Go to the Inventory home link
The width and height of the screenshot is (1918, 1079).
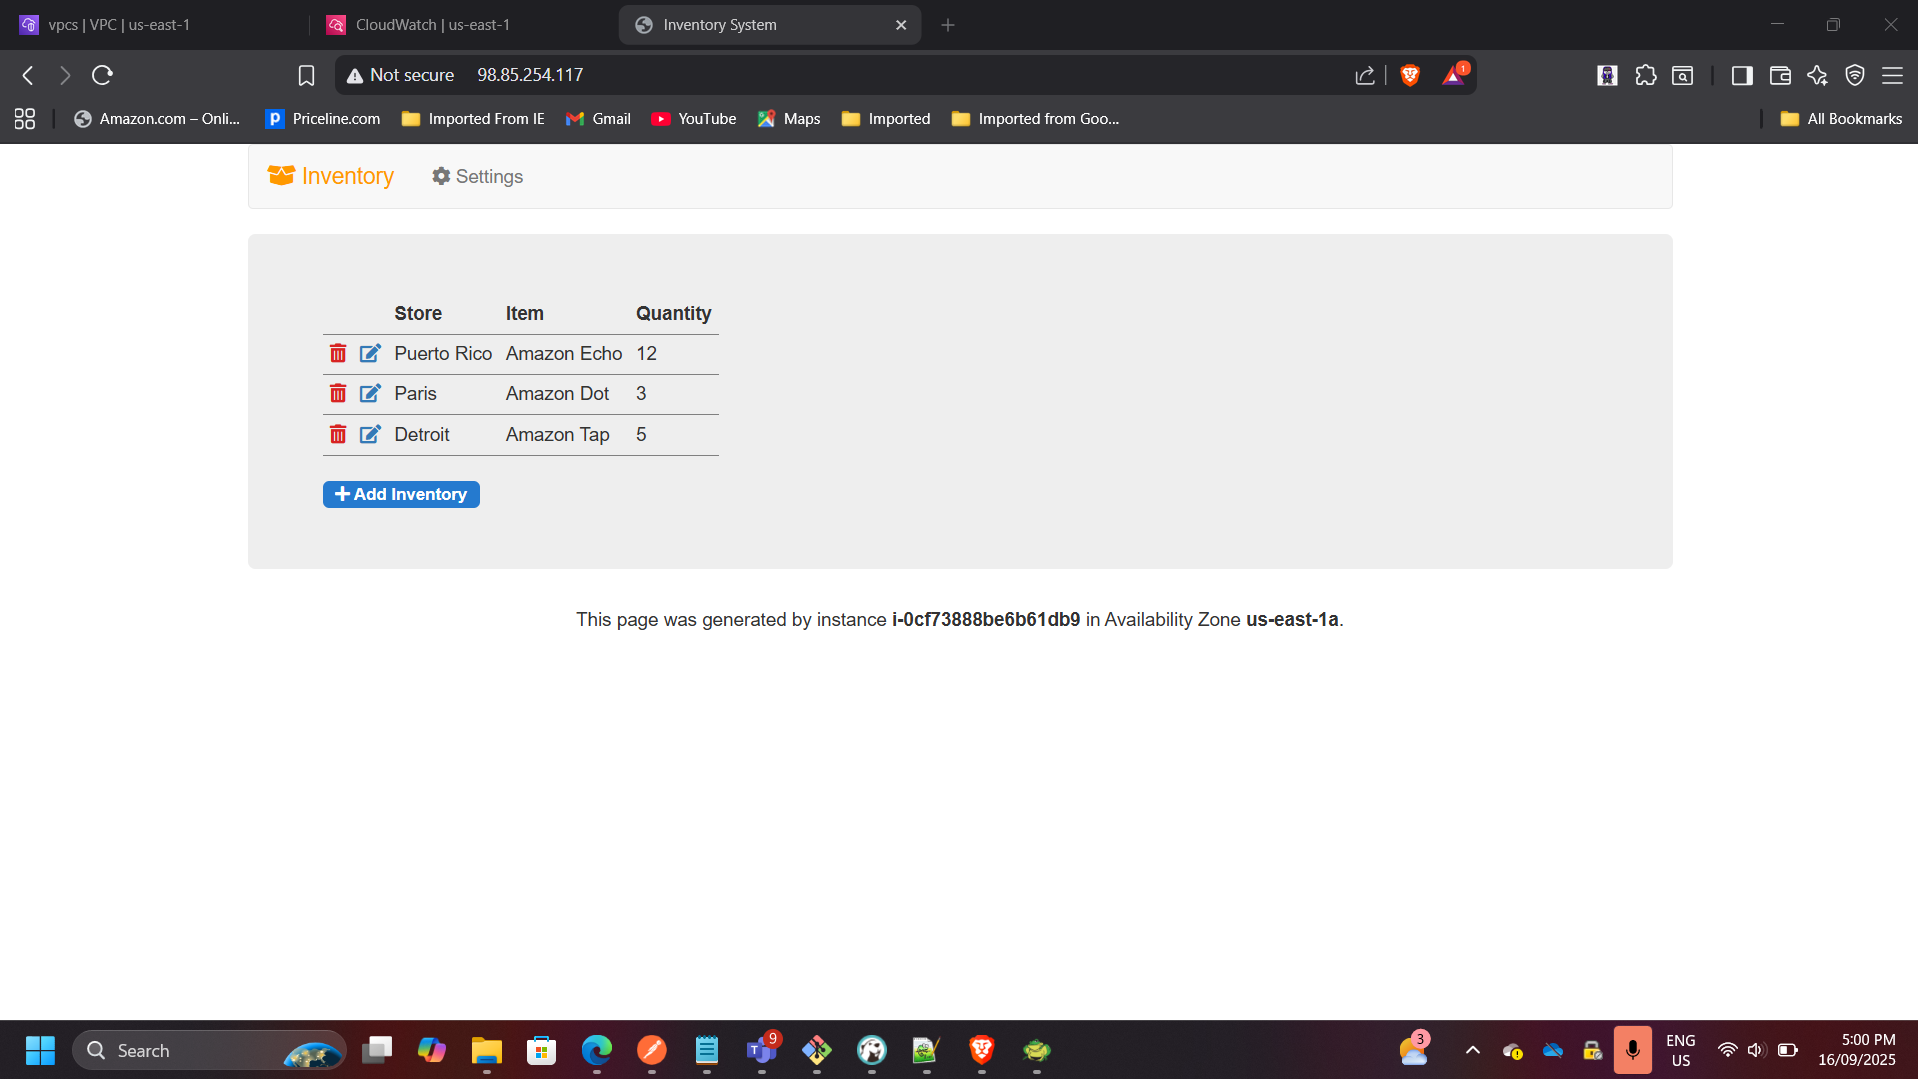(331, 176)
